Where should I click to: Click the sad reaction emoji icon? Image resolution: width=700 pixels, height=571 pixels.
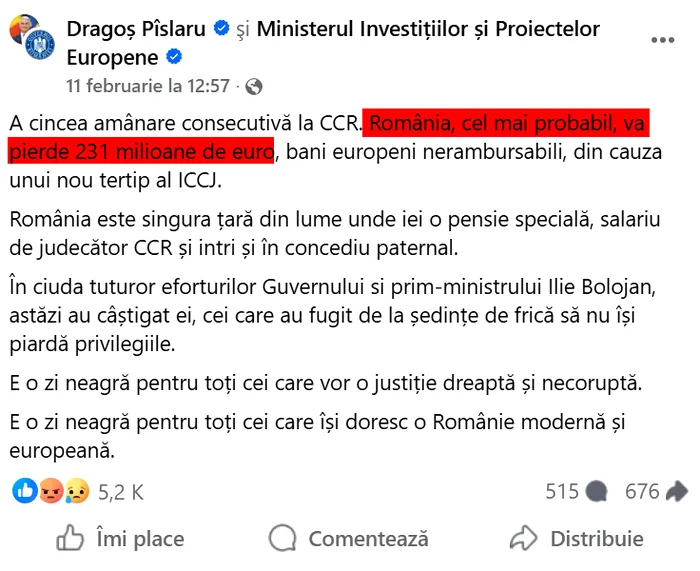click(76, 491)
